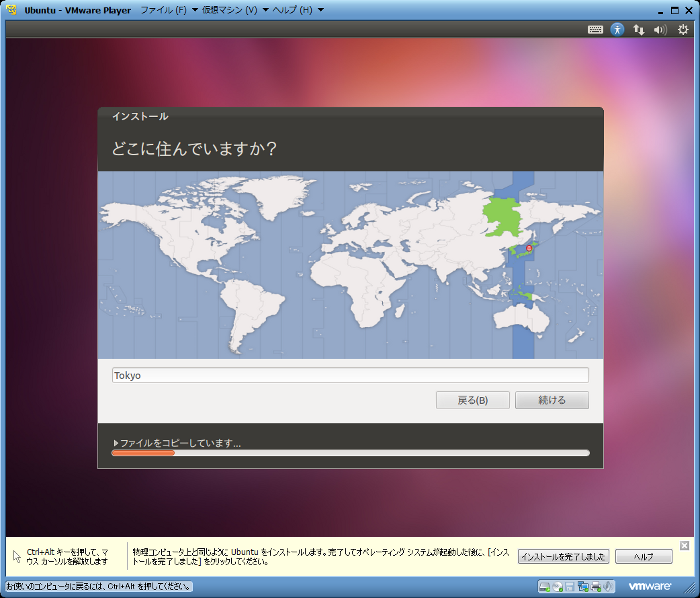Image resolution: width=700 pixels, height=598 pixels.
Task: Open the 仮想マシン(V) menu
Action: 229,10
